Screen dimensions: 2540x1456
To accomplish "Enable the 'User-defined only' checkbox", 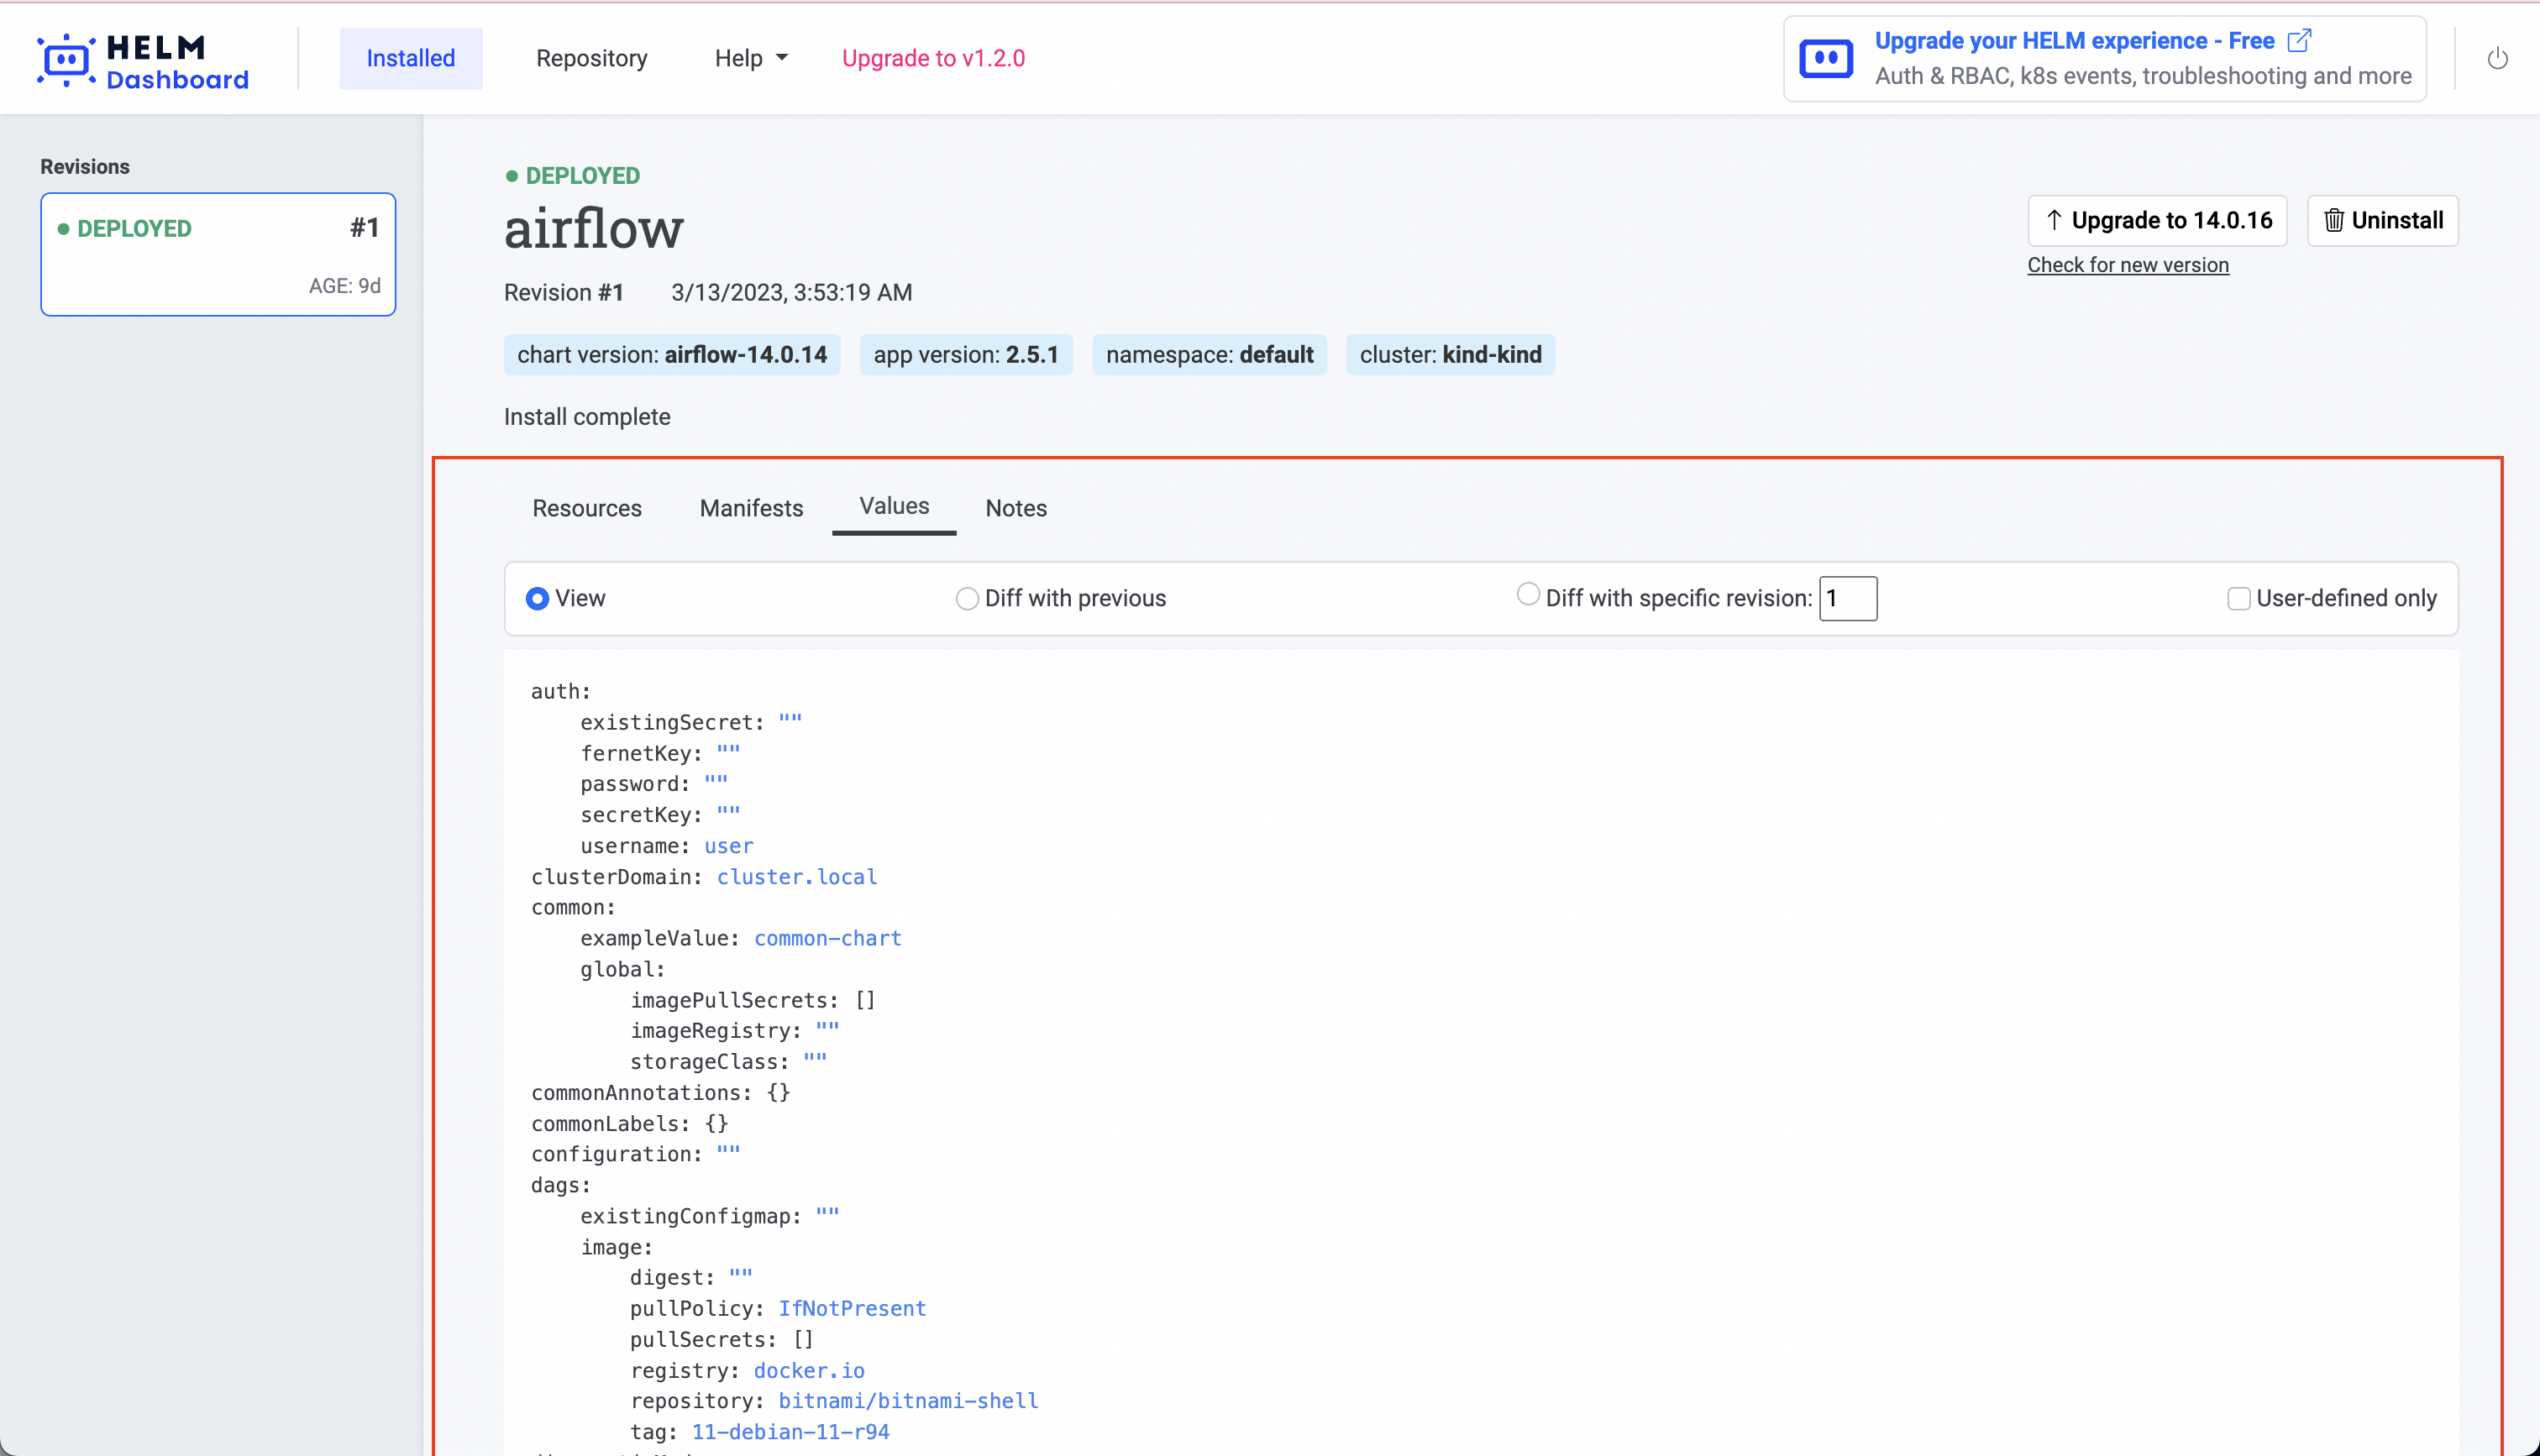I will pyautogui.click(x=2239, y=597).
